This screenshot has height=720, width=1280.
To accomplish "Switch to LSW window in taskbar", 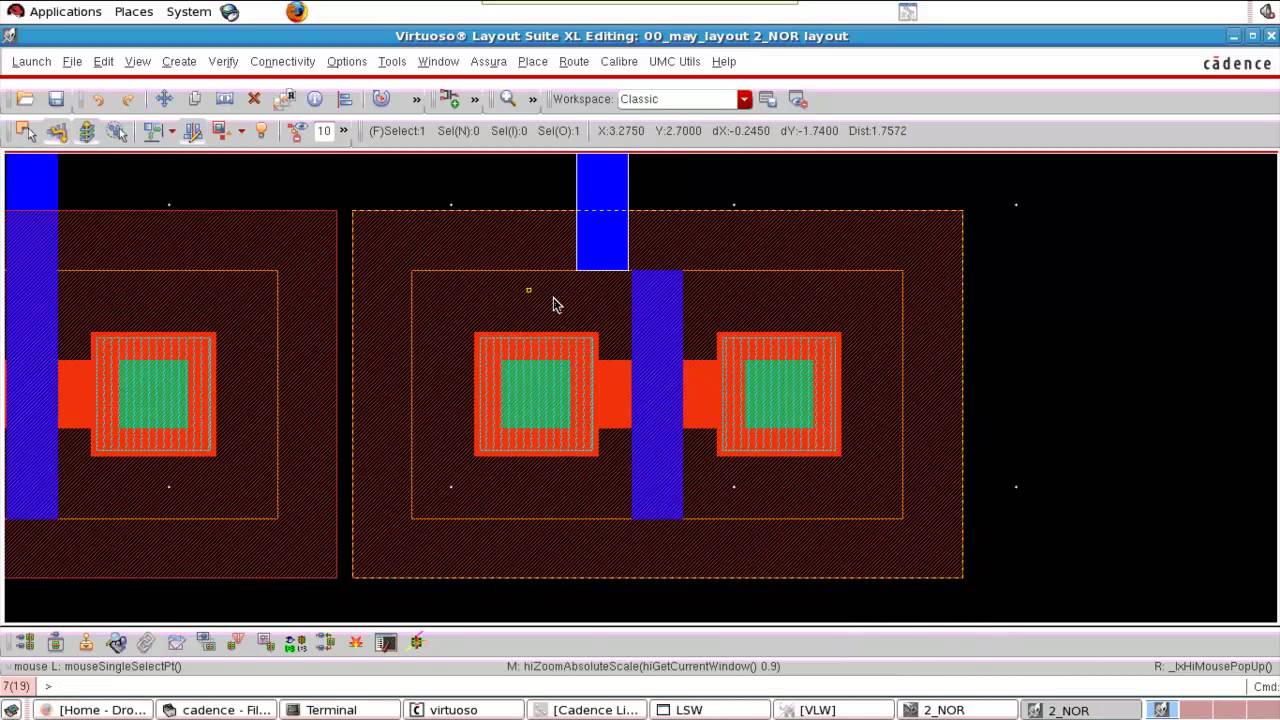I will (x=710, y=710).
